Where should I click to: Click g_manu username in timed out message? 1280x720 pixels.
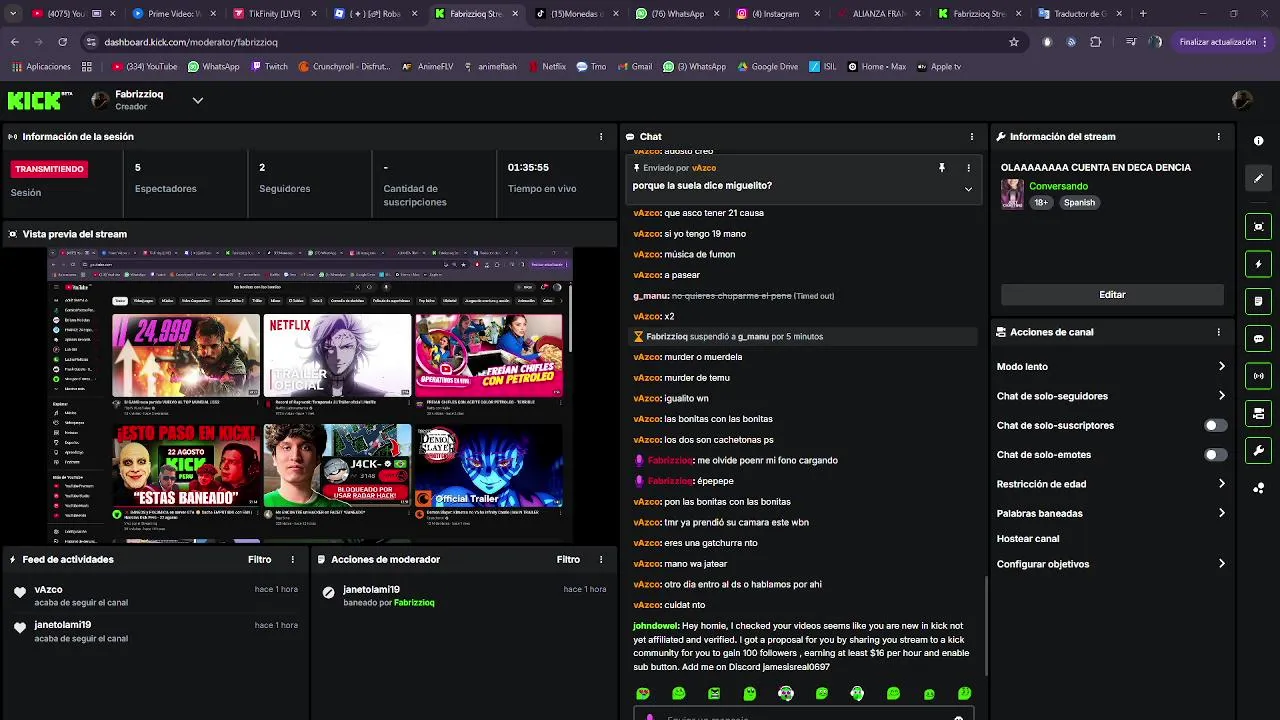click(651, 296)
